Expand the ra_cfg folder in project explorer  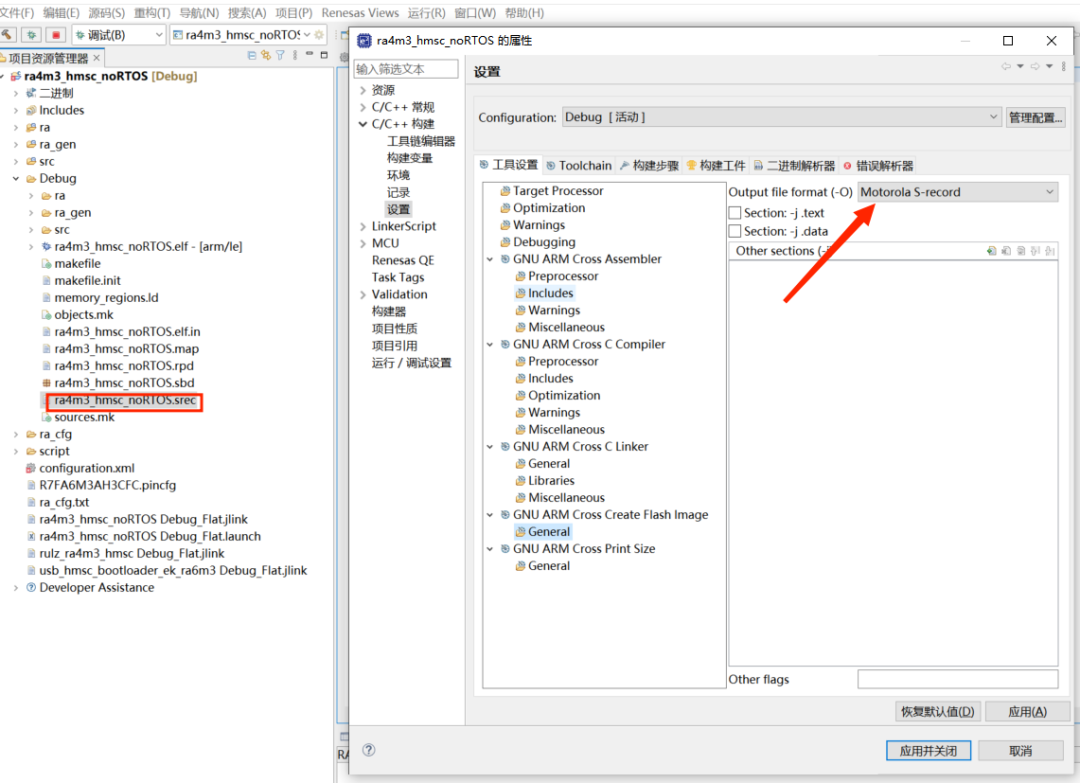[x=15, y=435]
